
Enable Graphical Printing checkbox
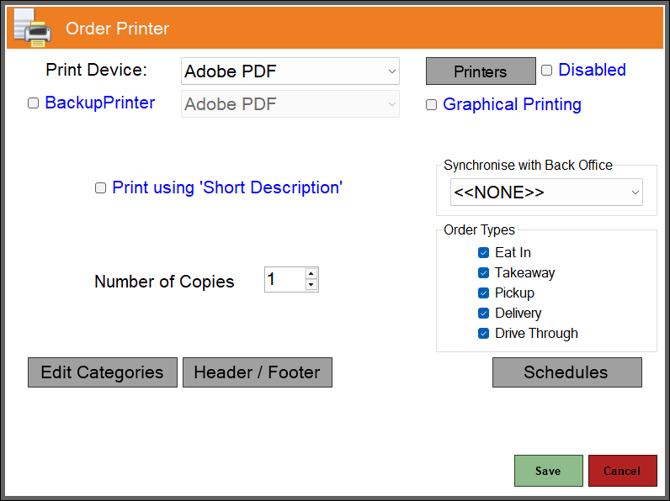click(432, 104)
